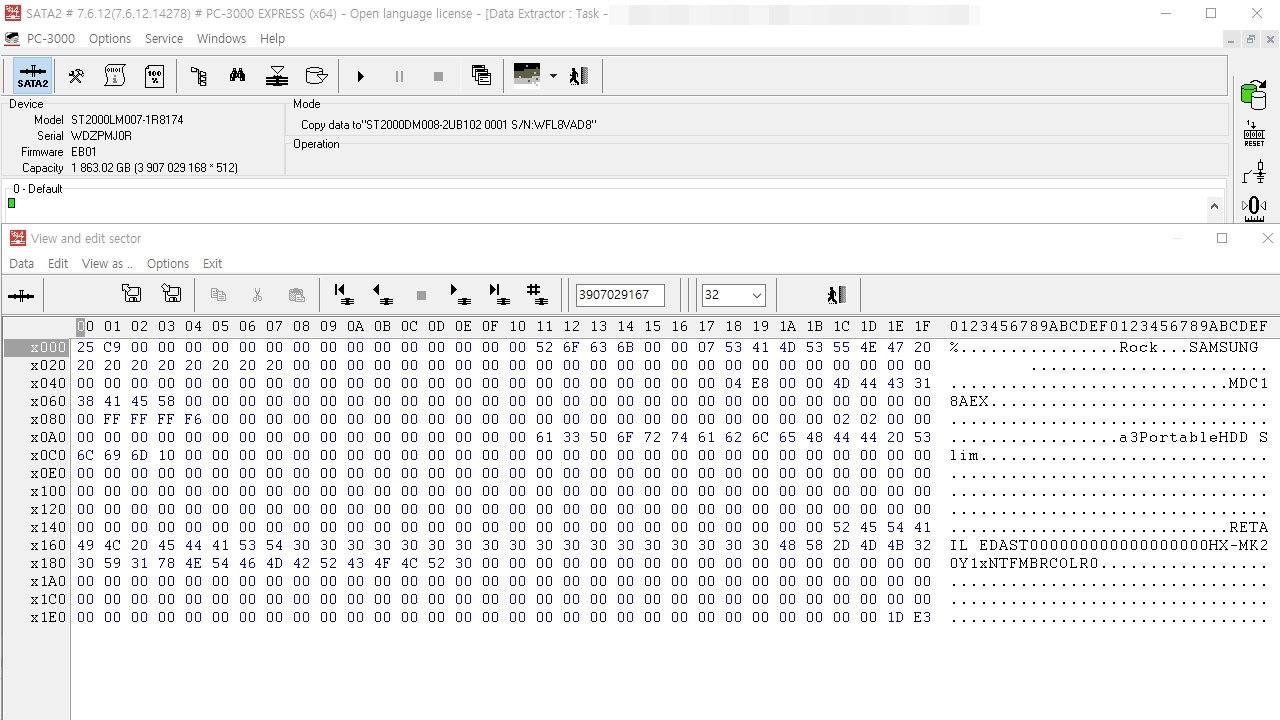Click the exit running man icon in top toolbar

[578, 76]
